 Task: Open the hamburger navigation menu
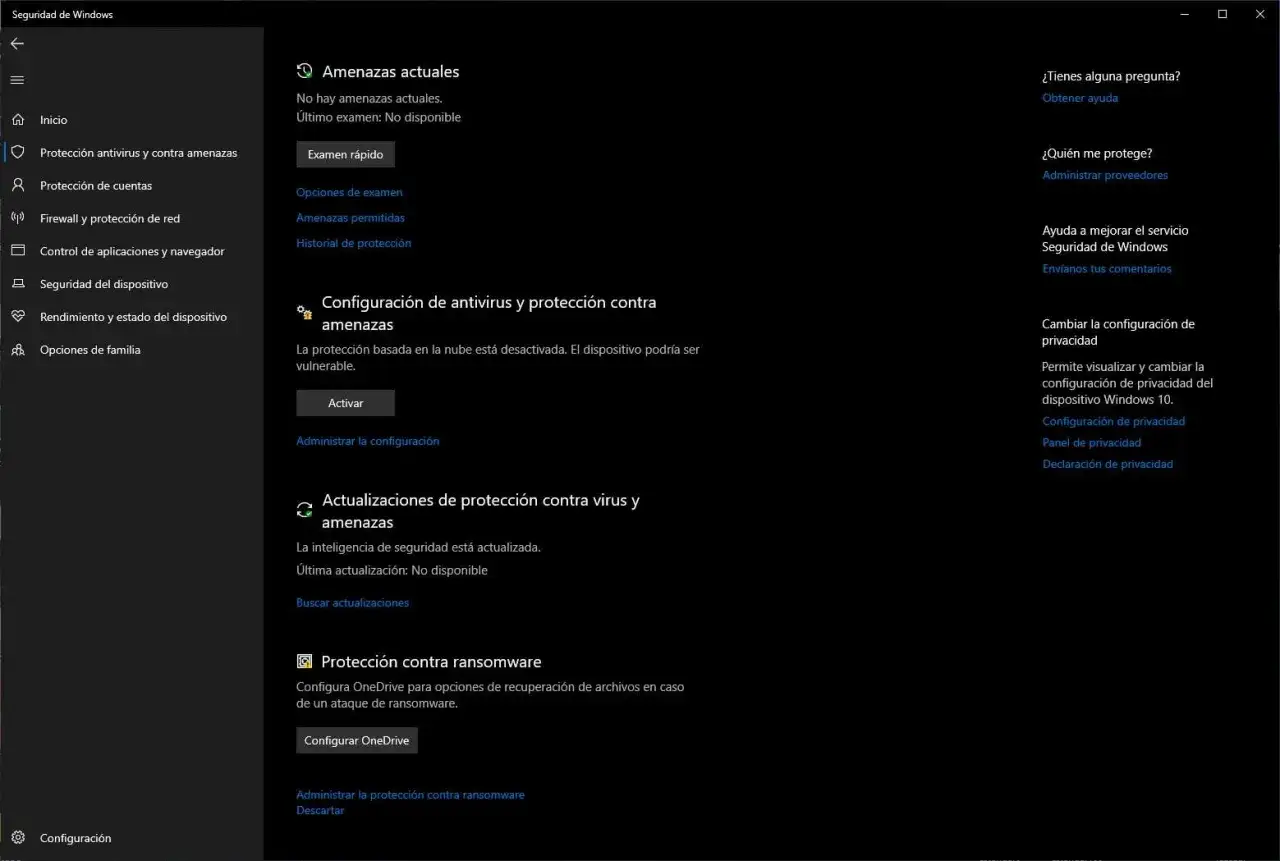[x=17, y=80]
